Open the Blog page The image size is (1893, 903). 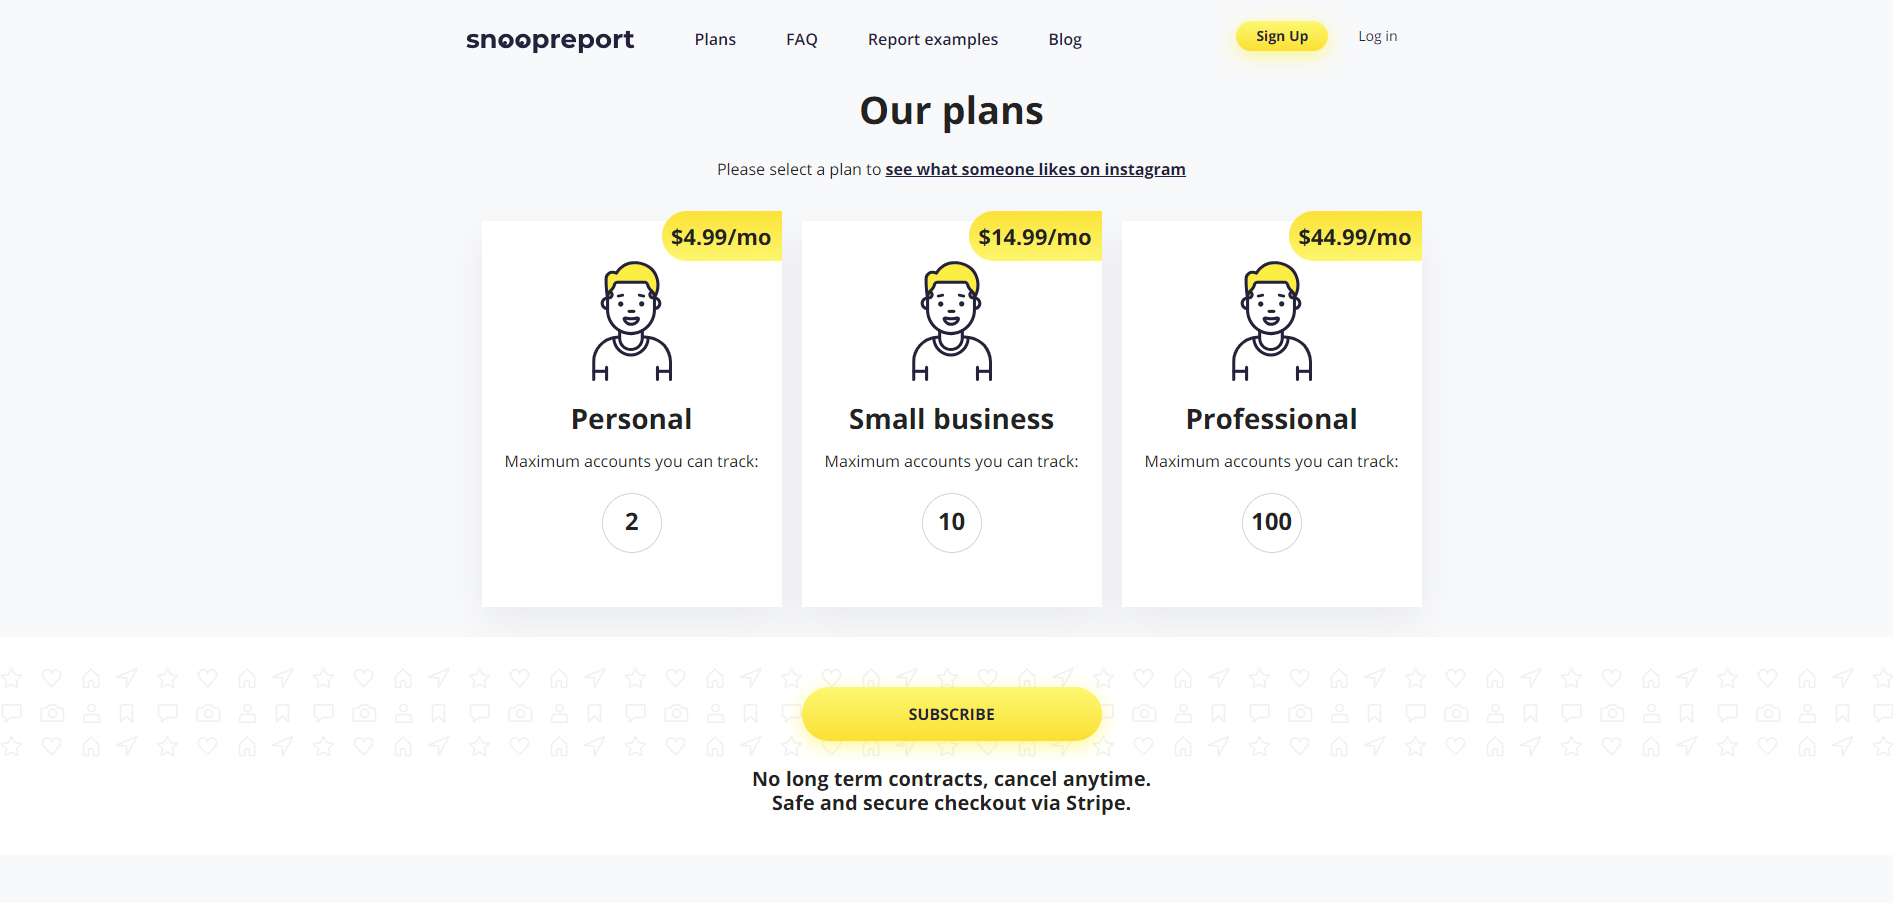(1064, 39)
